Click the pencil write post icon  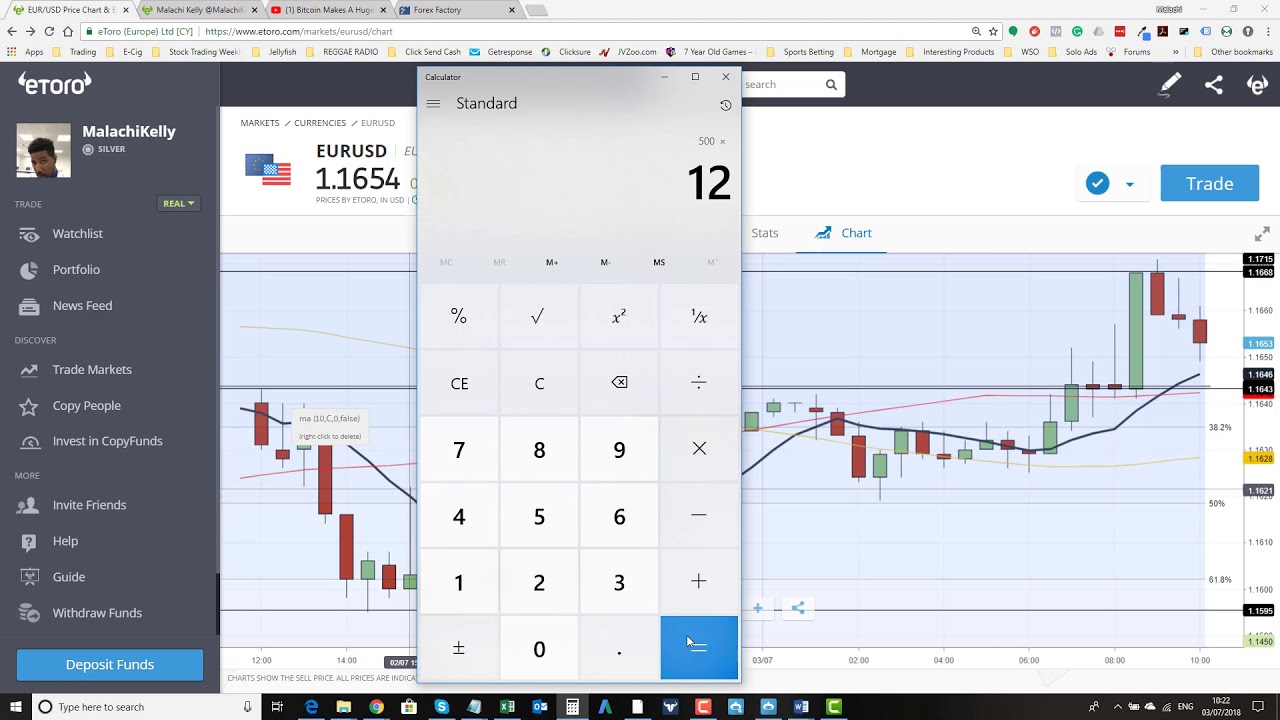tap(1170, 85)
